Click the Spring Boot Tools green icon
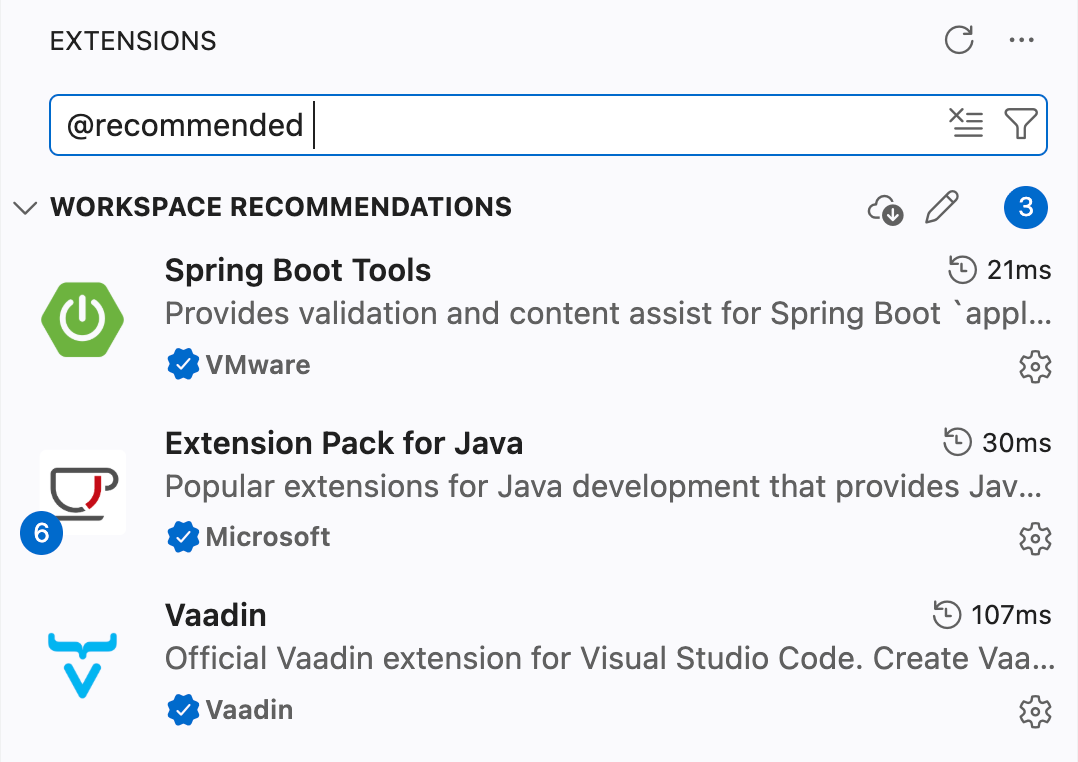The height and width of the screenshot is (762, 1078). click(82, 319)
